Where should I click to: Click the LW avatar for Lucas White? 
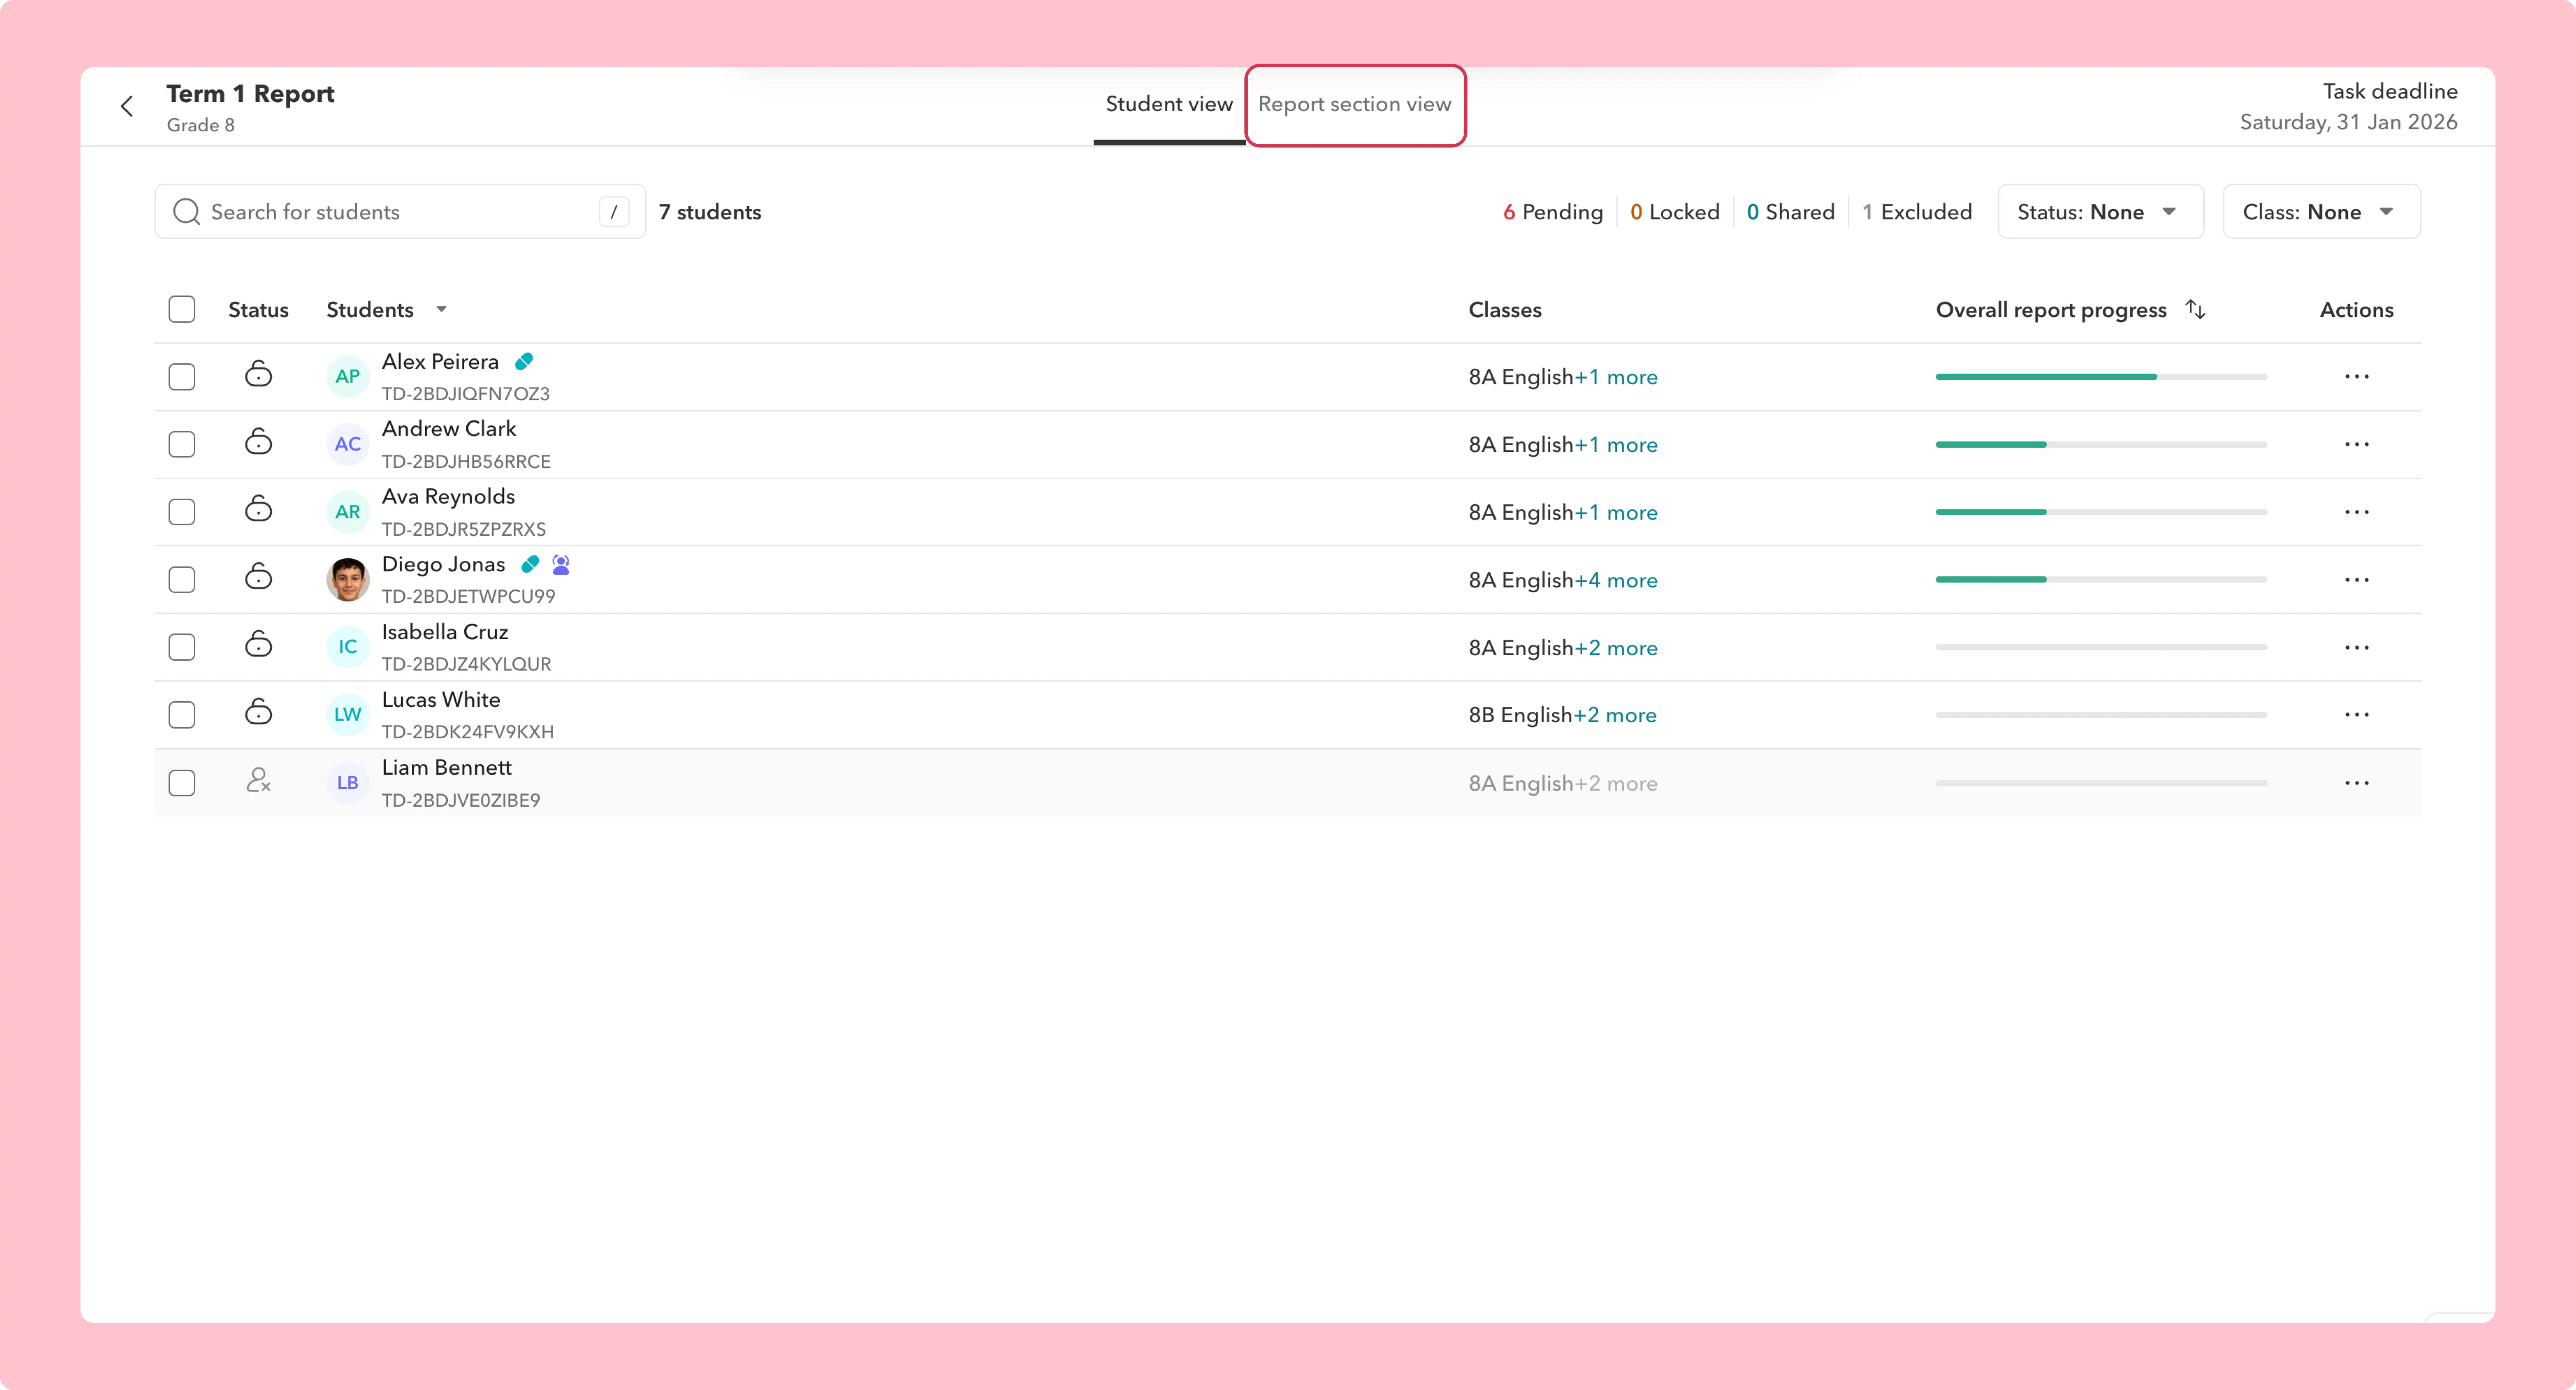click(348, 715)
